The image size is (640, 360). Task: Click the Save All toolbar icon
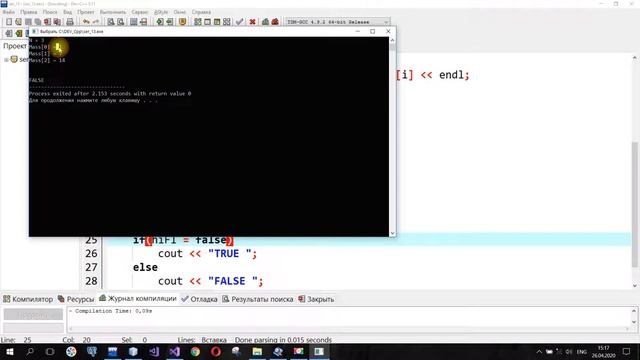click(38, 22)
